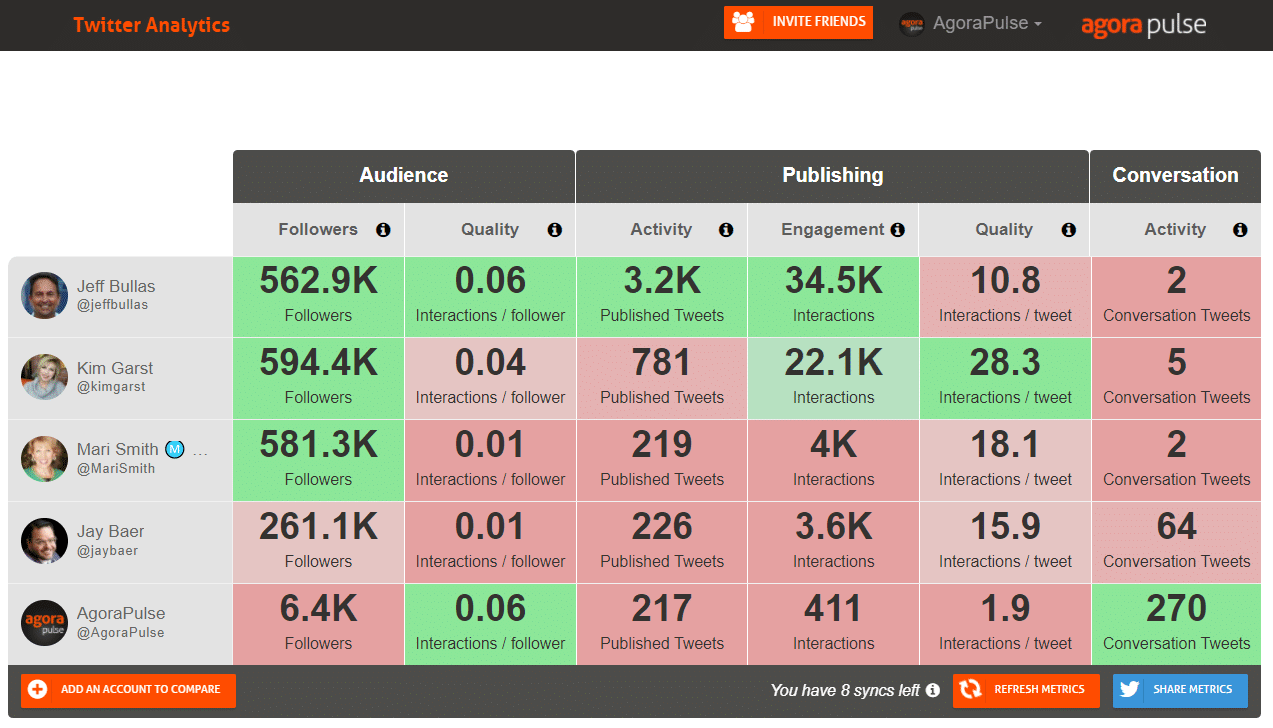Click Share Metrics button
Screen dimensions: 1273x728
tap(1180, 690)
